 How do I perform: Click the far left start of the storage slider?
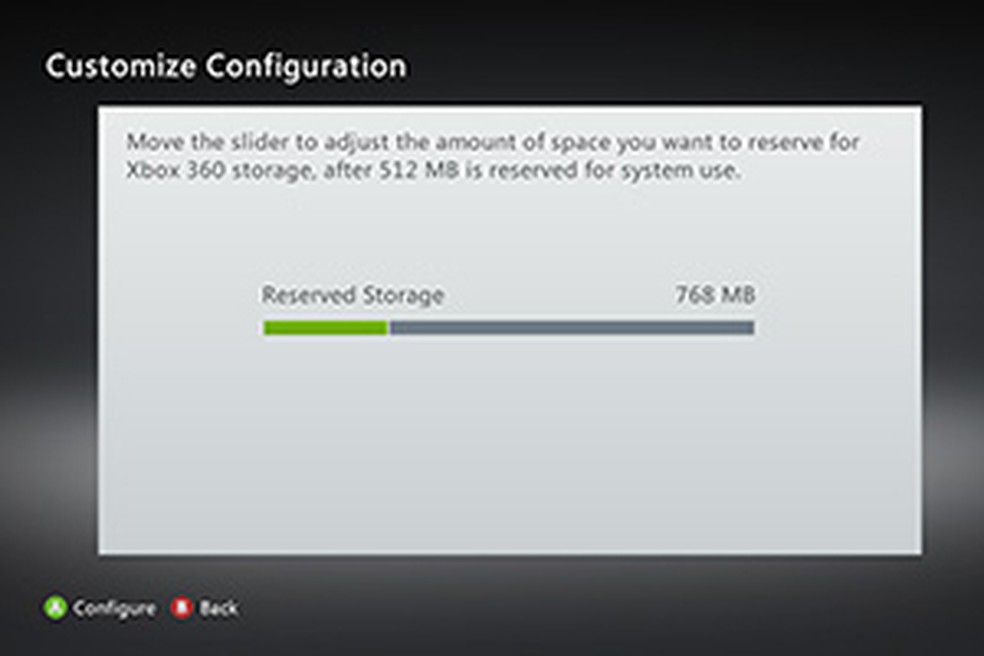click(x=266, y=328)
